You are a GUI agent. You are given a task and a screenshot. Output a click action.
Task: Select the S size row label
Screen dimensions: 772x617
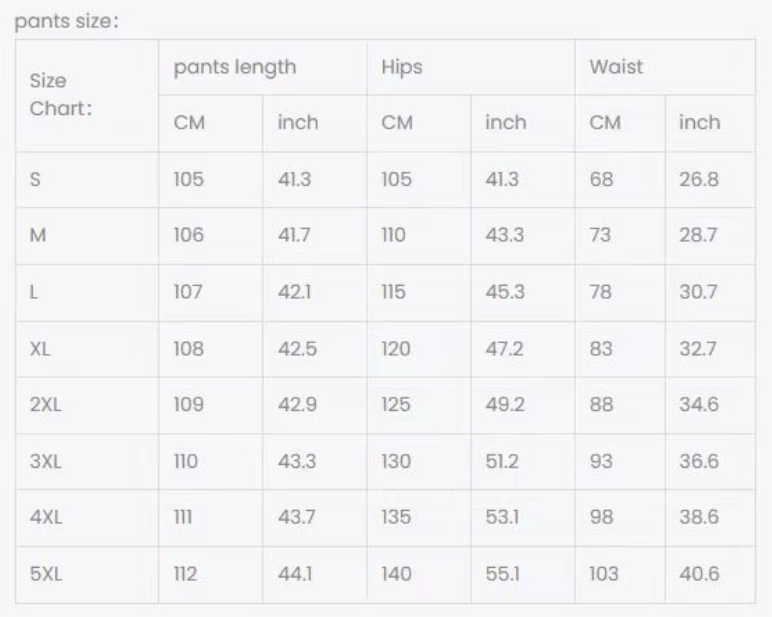(x=87, y=180)
